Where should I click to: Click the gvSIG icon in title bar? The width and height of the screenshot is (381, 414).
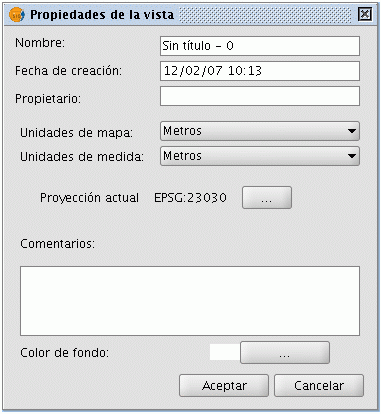click(x=16, y=15)
